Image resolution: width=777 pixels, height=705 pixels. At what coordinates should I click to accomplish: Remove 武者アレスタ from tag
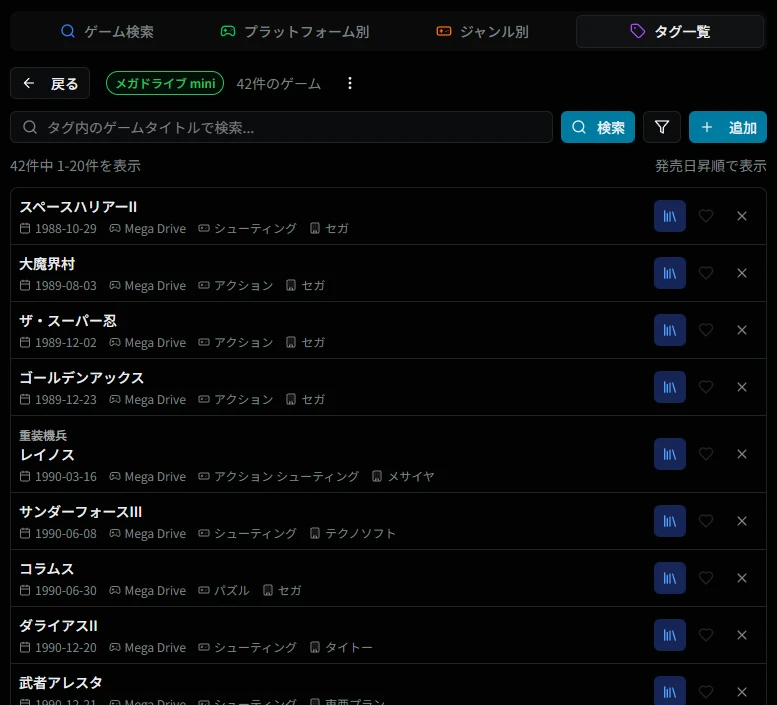coord(742,692)
